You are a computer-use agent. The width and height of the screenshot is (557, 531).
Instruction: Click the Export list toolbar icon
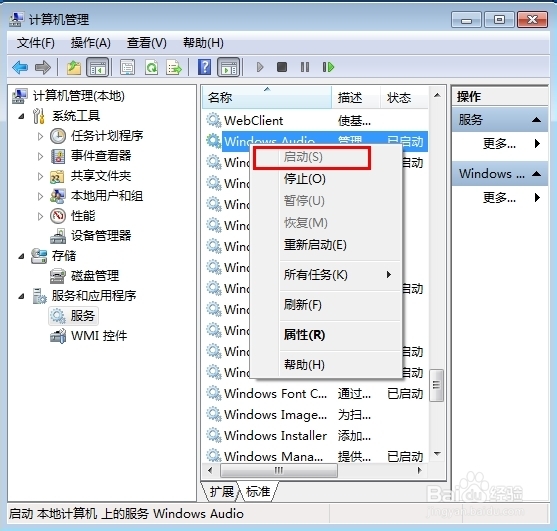click(x=174, y=67)
